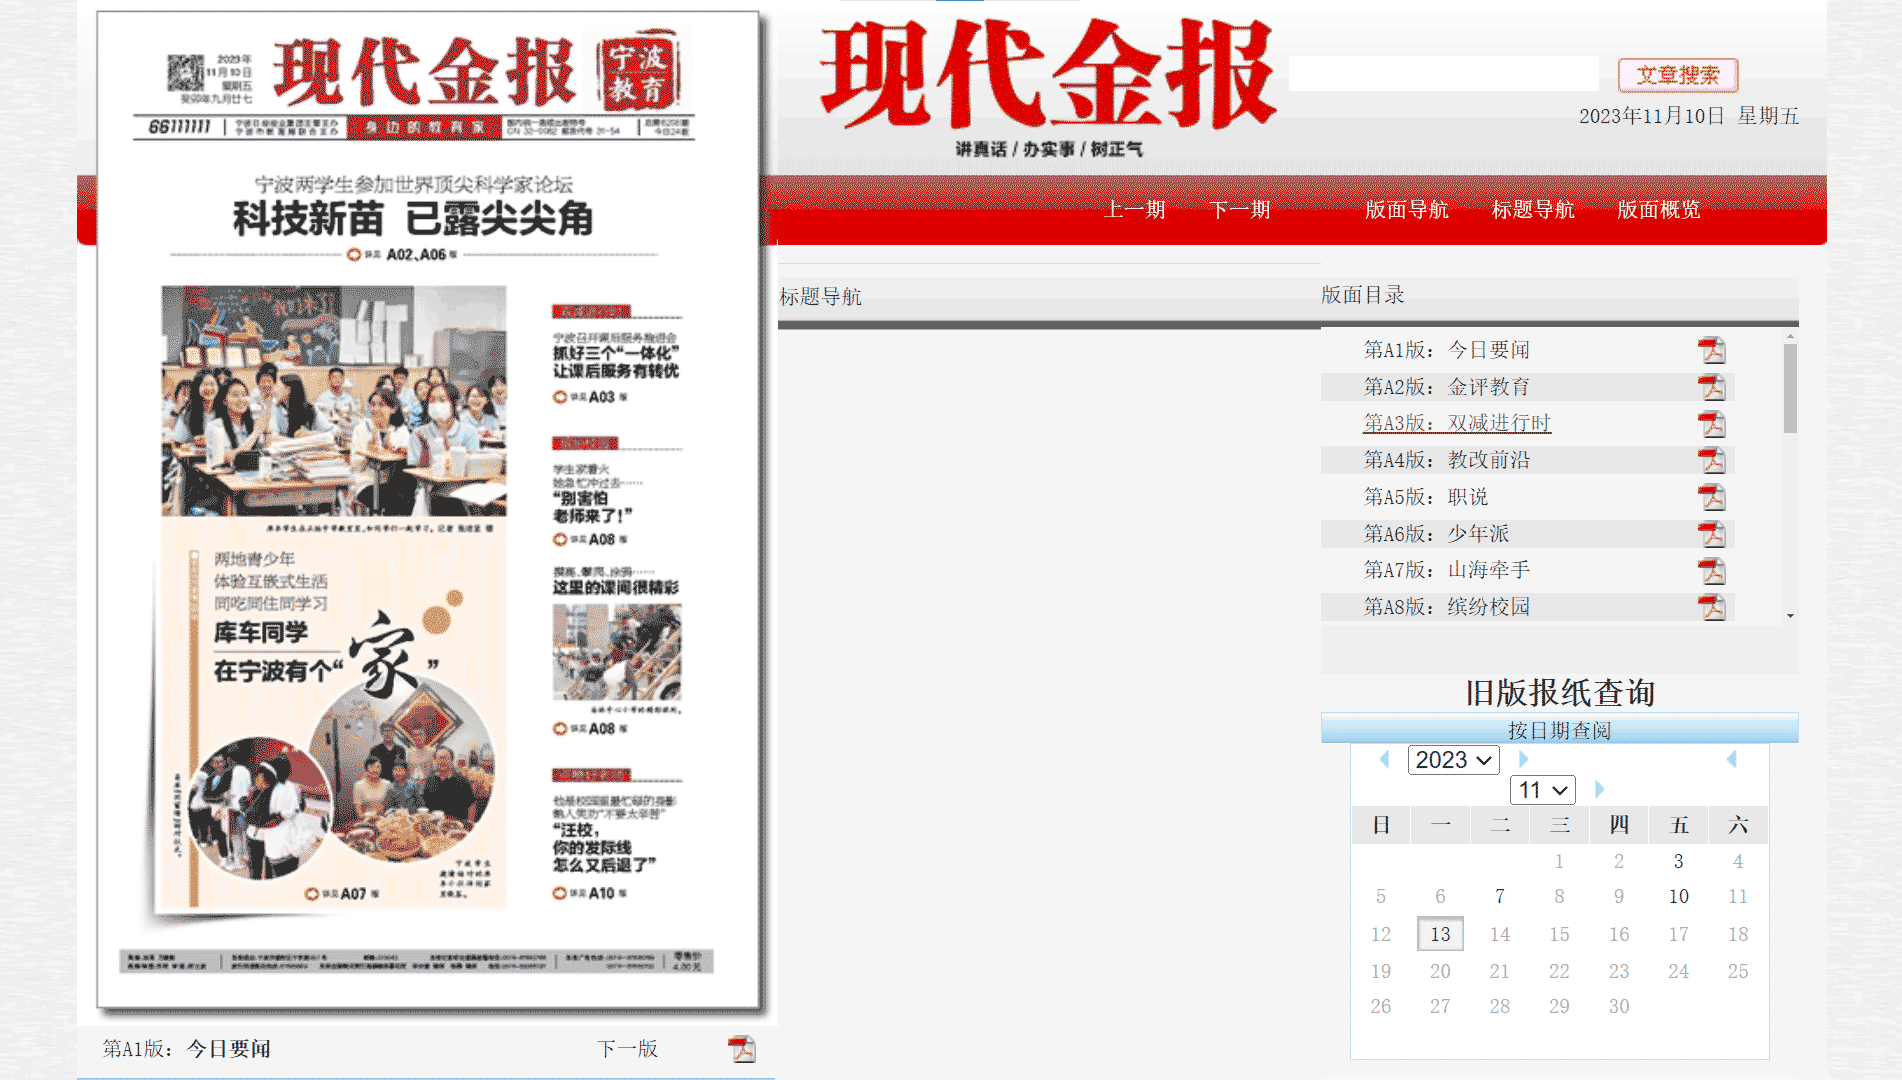1902x1080 pixels.
Task: Download PDF icon beside 下一版 below the page
Action: click(742, 1049)
